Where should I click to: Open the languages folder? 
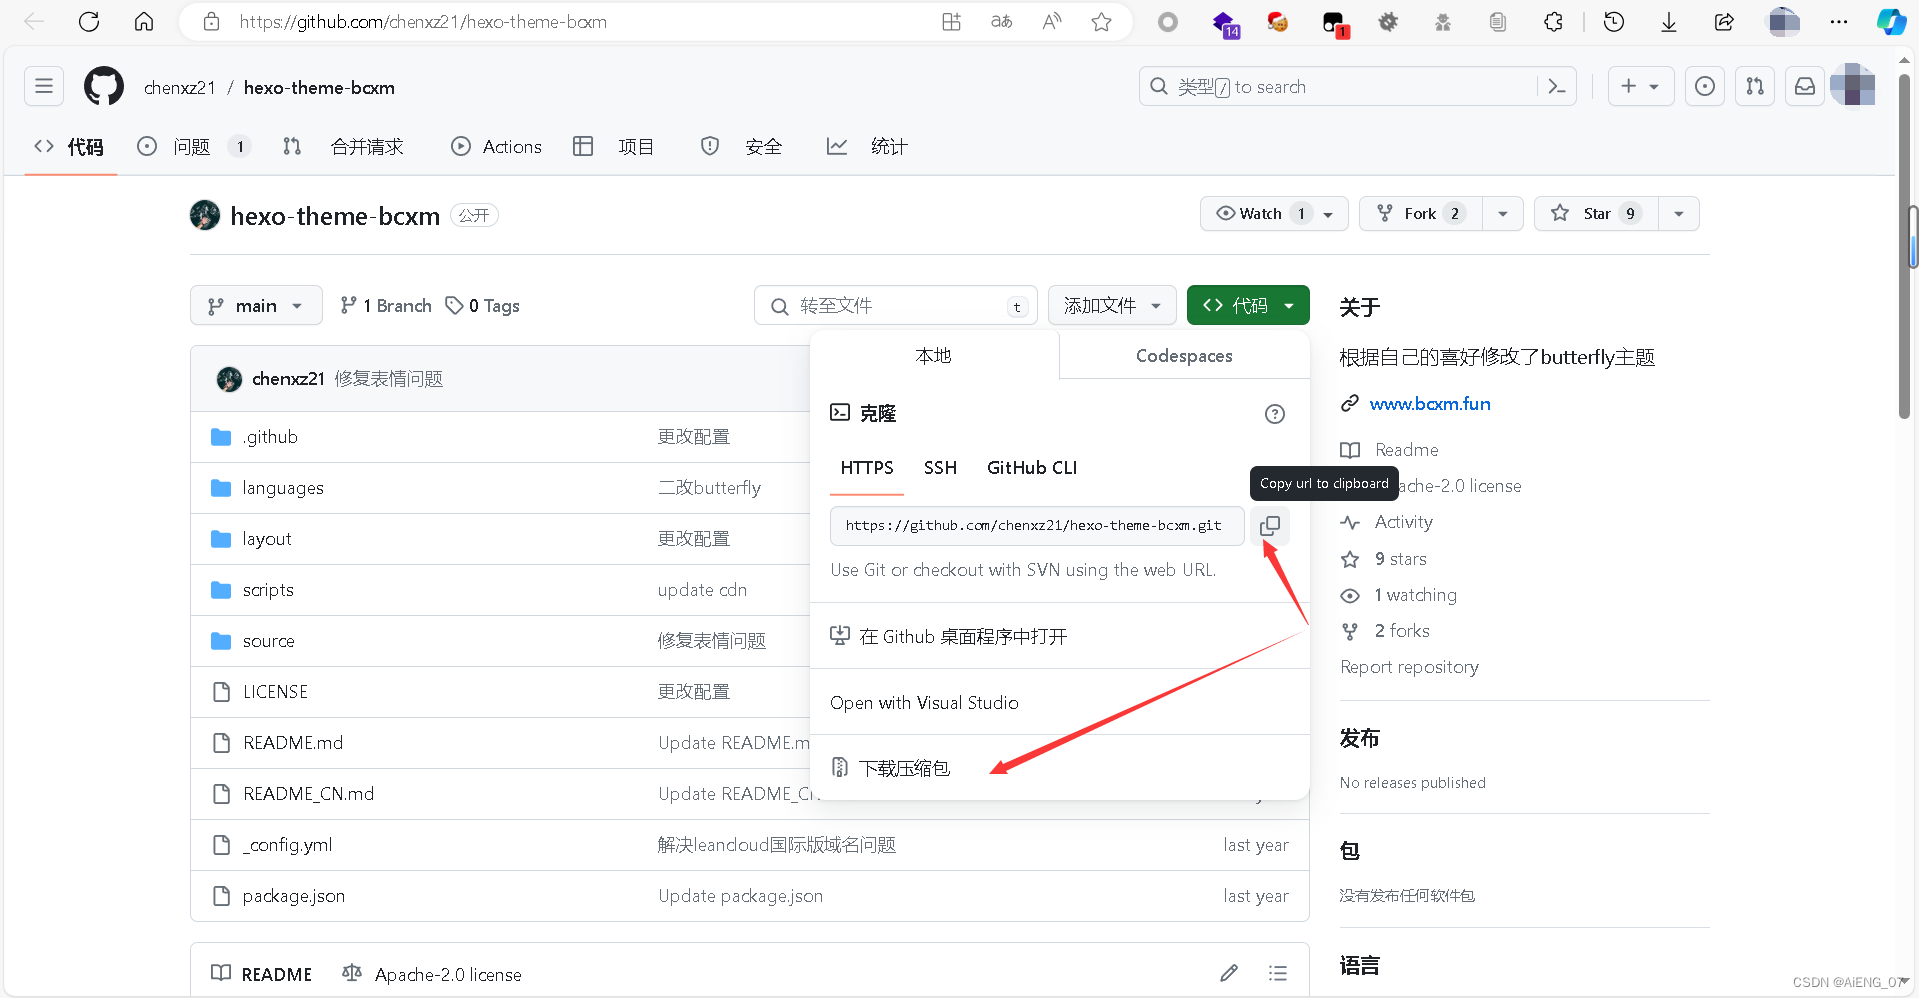[283, 488]
